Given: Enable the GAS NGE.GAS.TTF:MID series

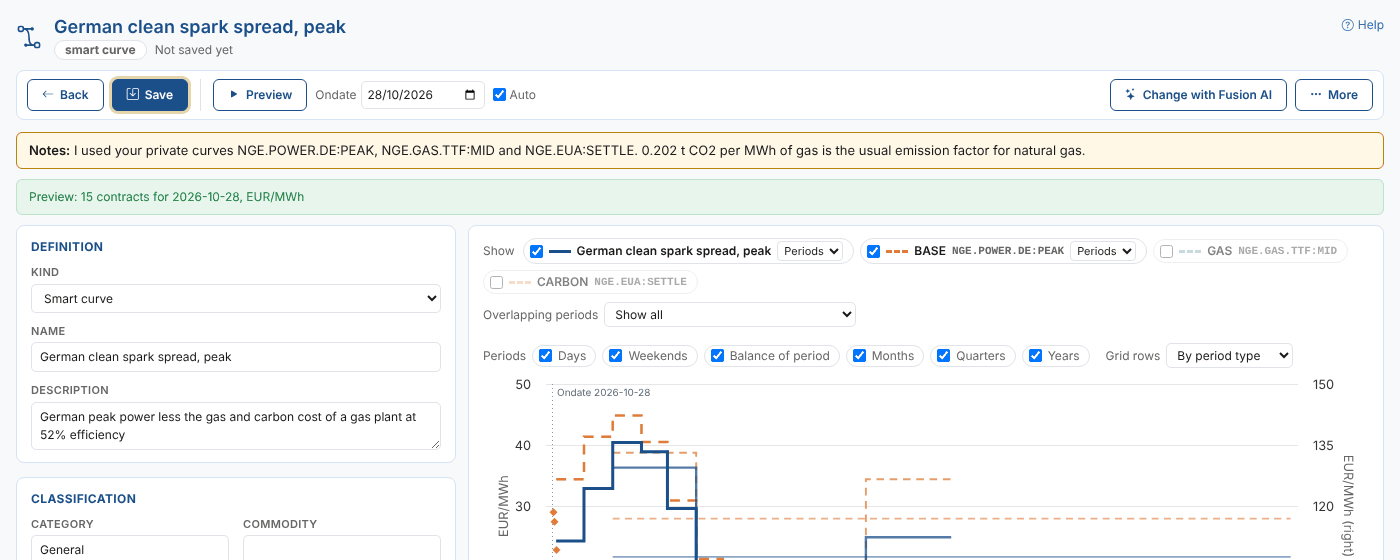Looking at the screenshot, I should coord(1166,251).
